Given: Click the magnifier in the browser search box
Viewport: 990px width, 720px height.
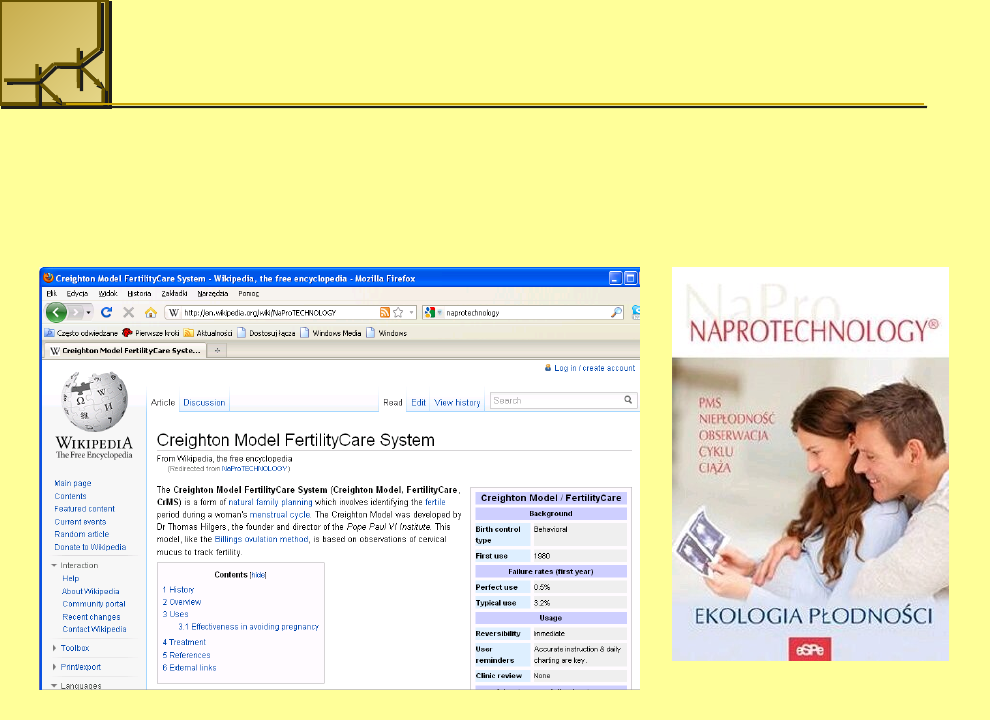Looking at the screenshot, I should [616, 312].
